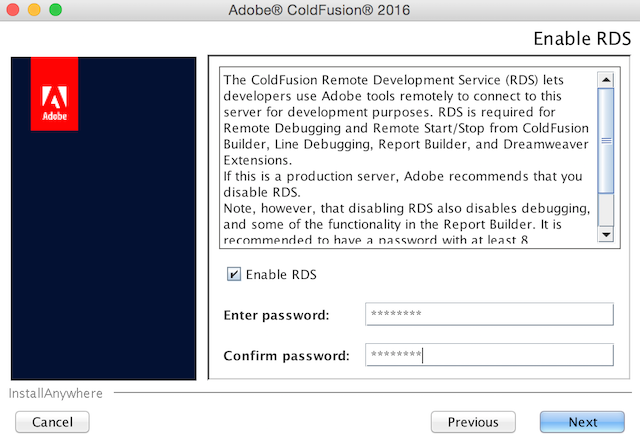Viewport: 640px width, 447px height.
Task: Click the Adobe logo
Action: pyautogui.click(x=54, y=94)
